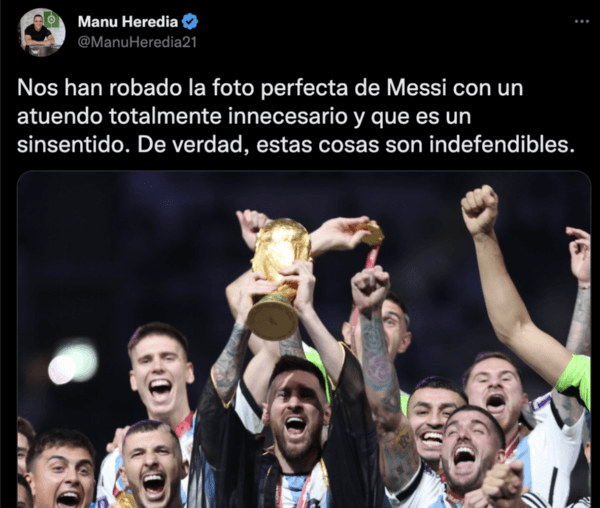Click the word 'indefendibles' in the tweet
Screen dimensions: 600x508
[501, 145]
